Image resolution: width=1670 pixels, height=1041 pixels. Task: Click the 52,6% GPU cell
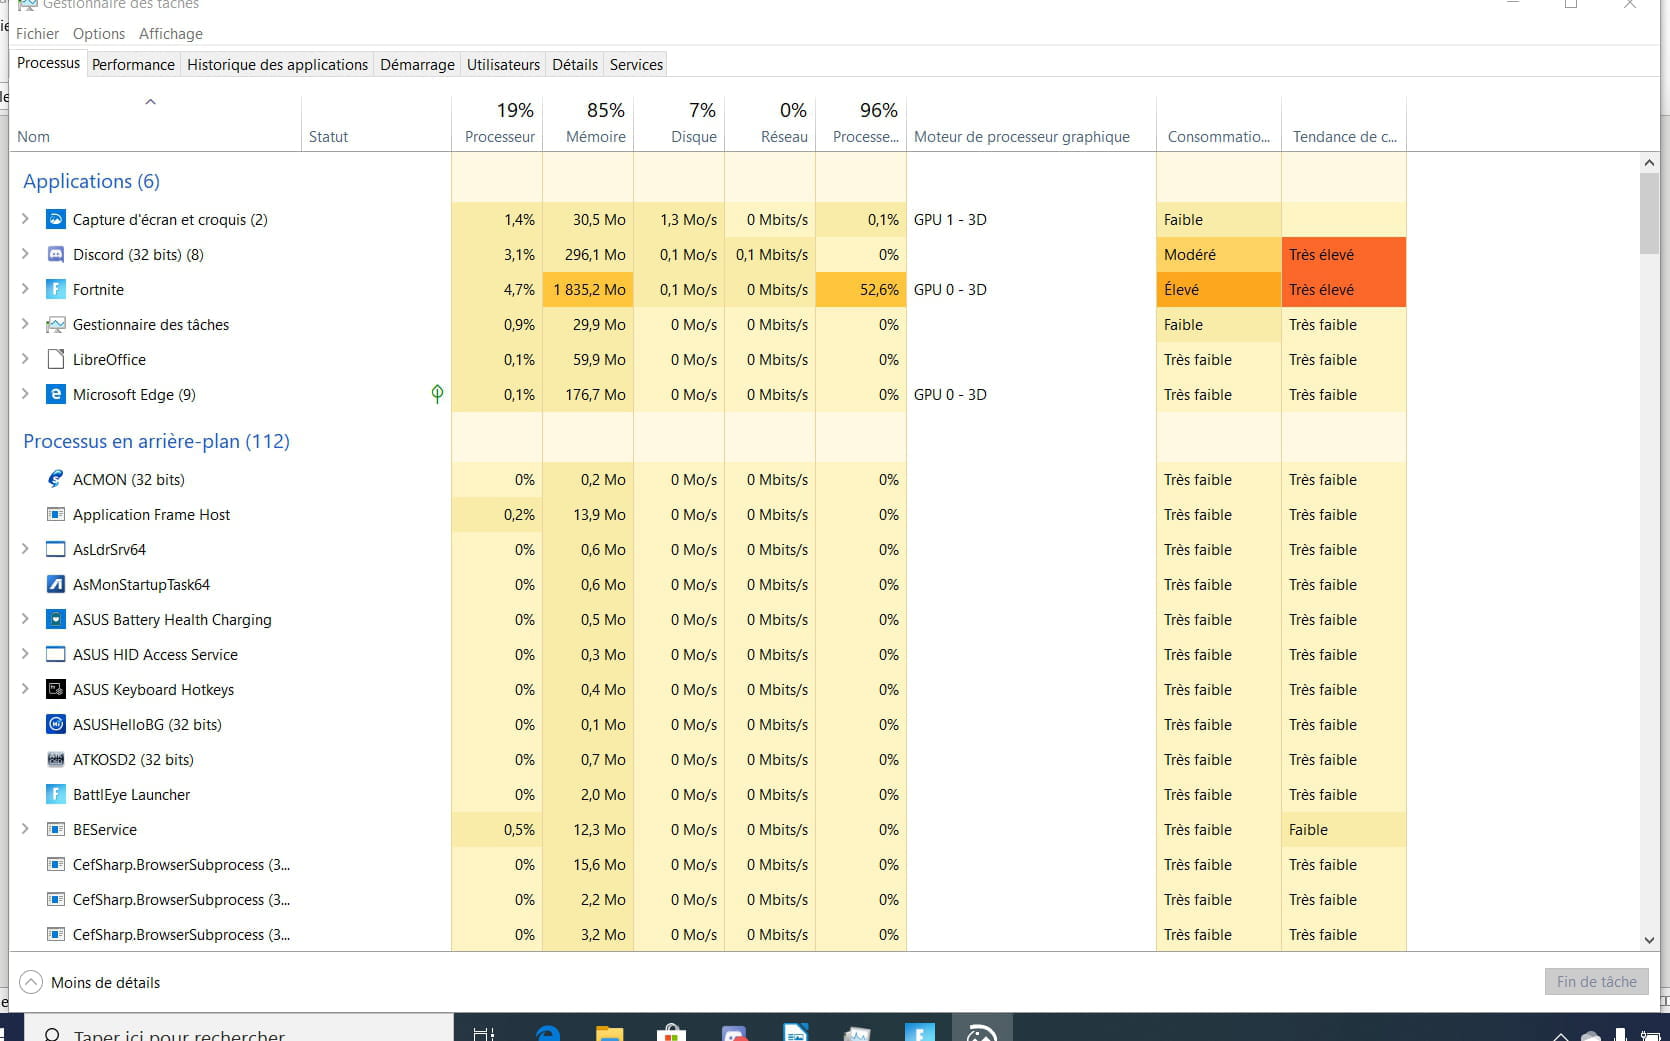click(x=861, y=289)
